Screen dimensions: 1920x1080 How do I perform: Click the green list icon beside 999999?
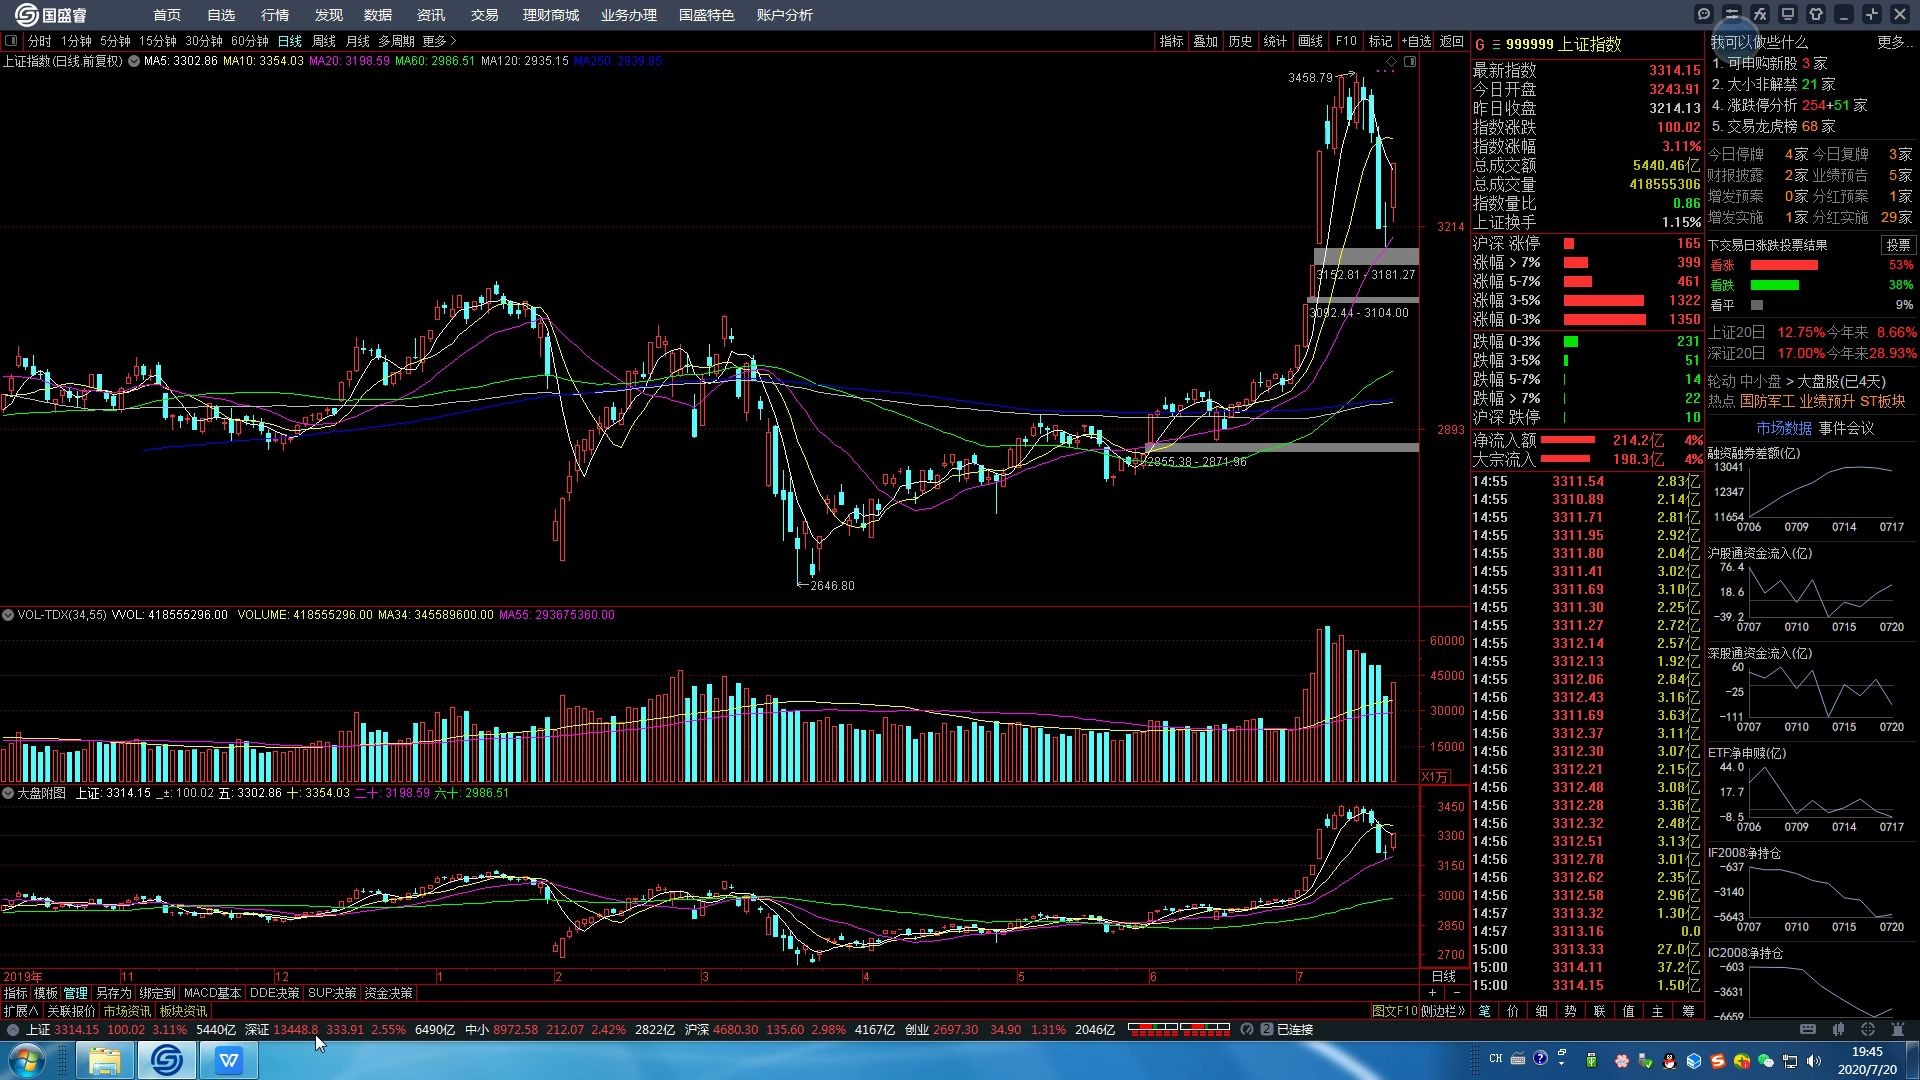coord(1496,44)
